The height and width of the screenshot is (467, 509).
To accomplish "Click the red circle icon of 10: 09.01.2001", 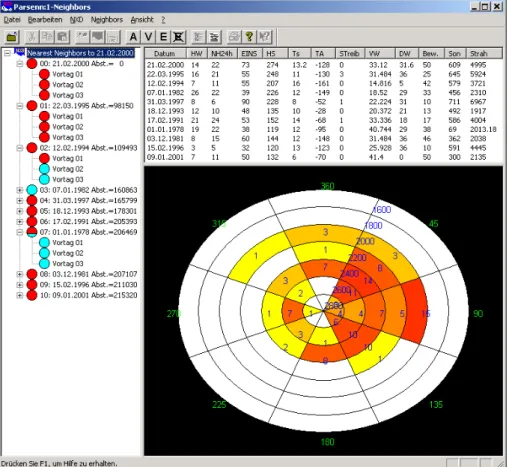I will pos(32,295).
